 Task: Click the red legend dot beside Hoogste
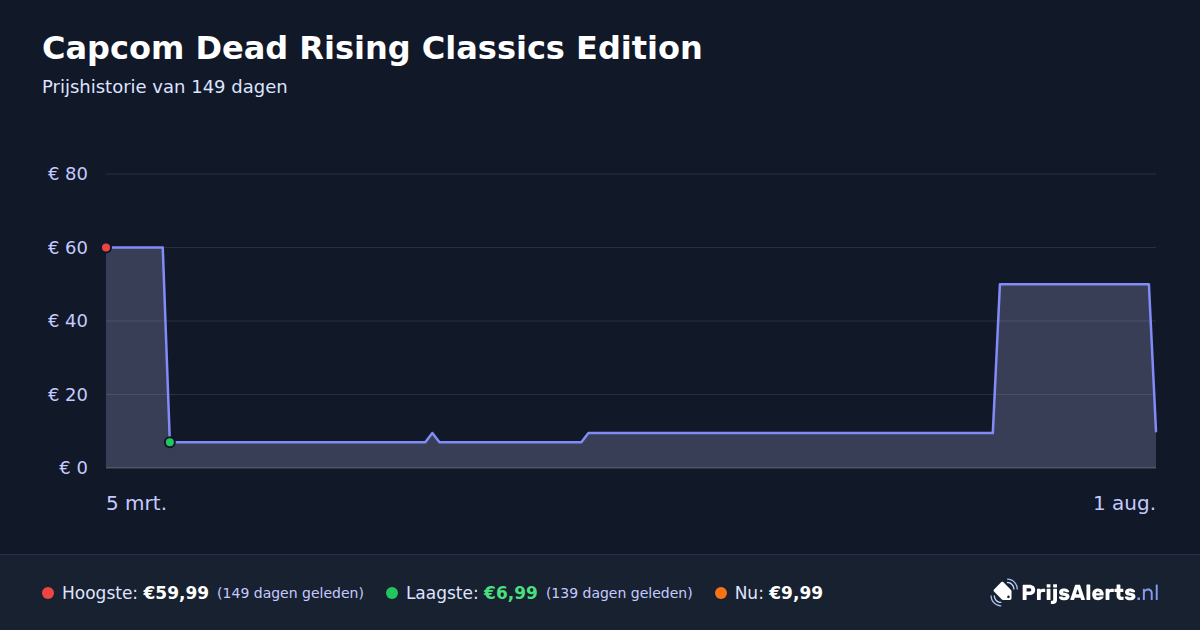[x=48, y=593]
